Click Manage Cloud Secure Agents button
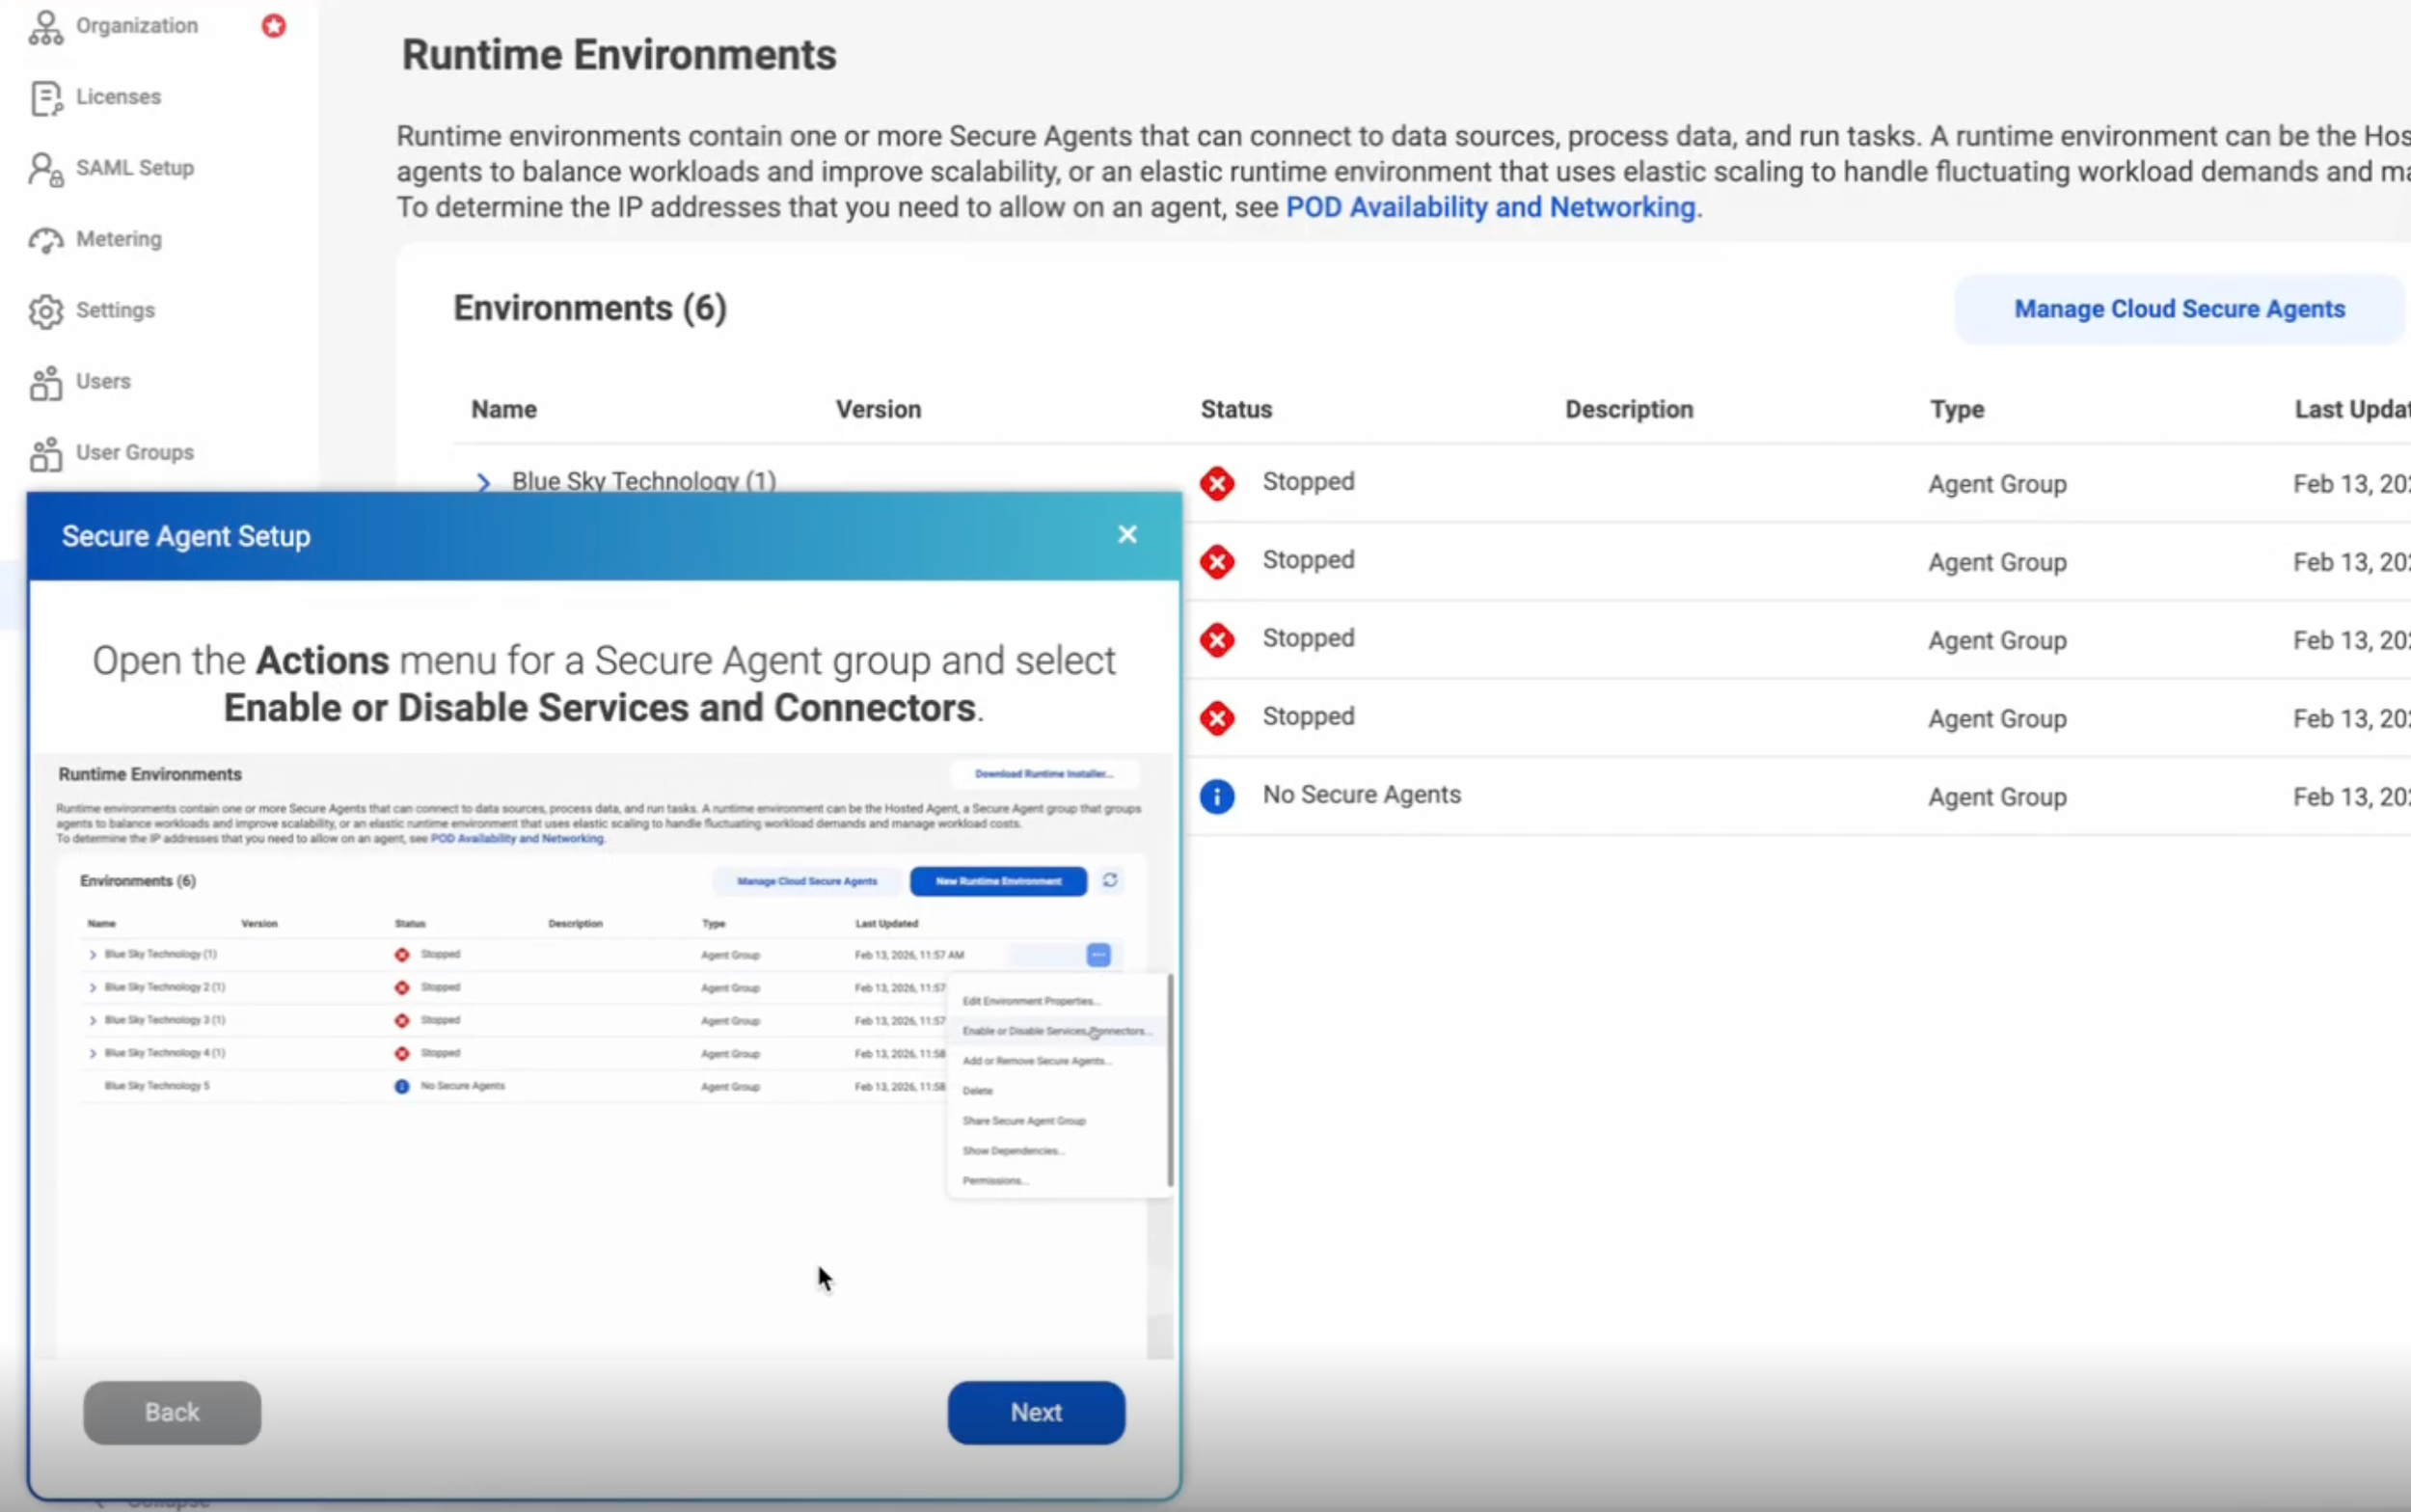Viewport: 2411px width, 1512px height. (2178, 309)
